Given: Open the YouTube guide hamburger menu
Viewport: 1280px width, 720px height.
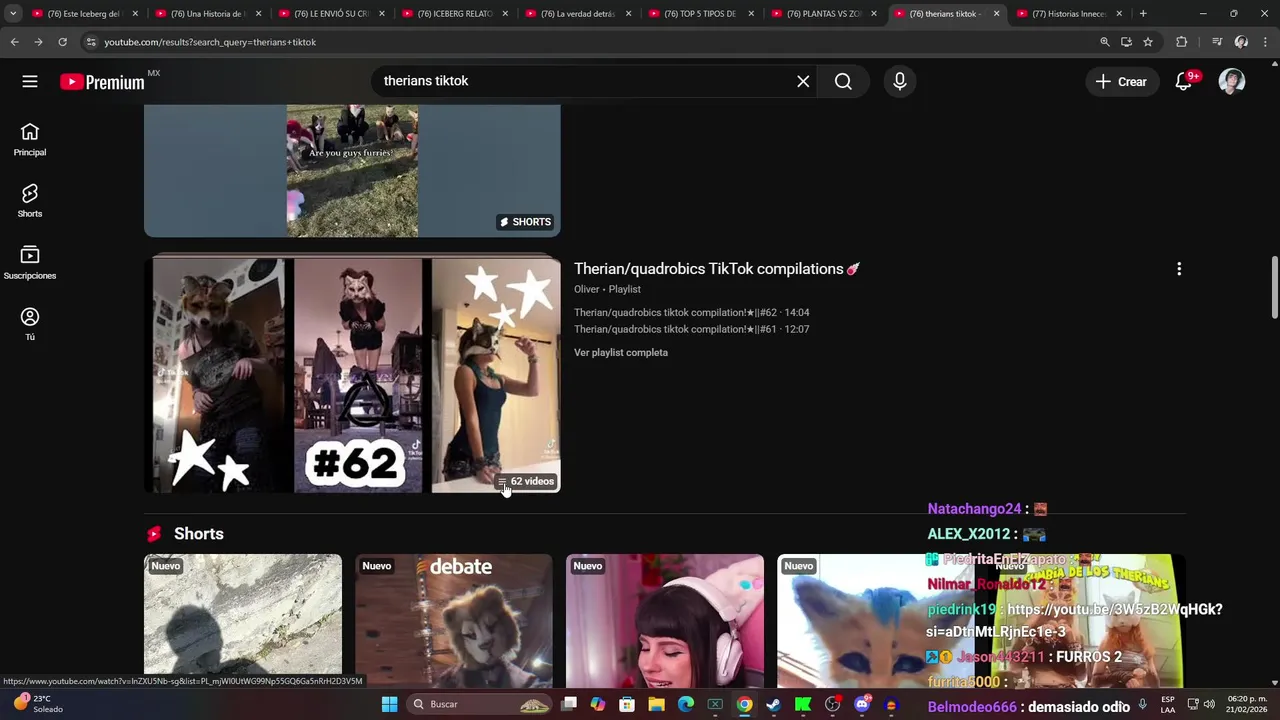Looking at the screenshot, I should (30, 81).
